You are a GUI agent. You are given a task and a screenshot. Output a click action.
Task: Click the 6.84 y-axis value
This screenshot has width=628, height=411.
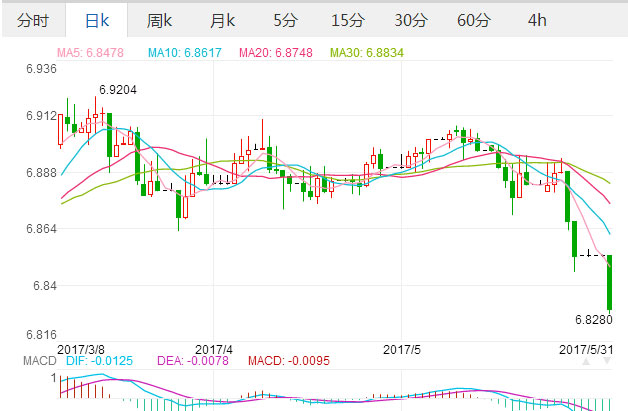(x=45, y=286)
